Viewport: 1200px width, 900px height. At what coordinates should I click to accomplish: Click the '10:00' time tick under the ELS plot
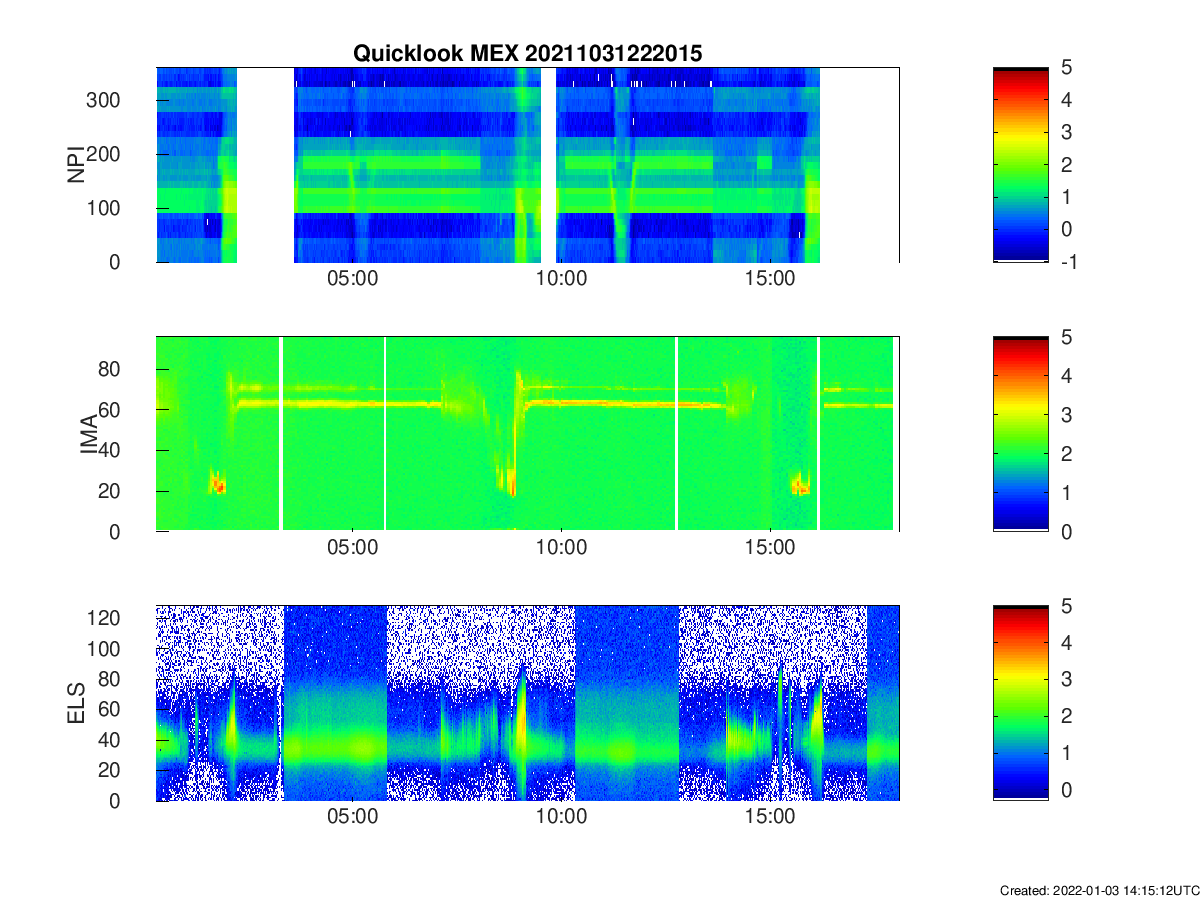click(x=561, y=817)
